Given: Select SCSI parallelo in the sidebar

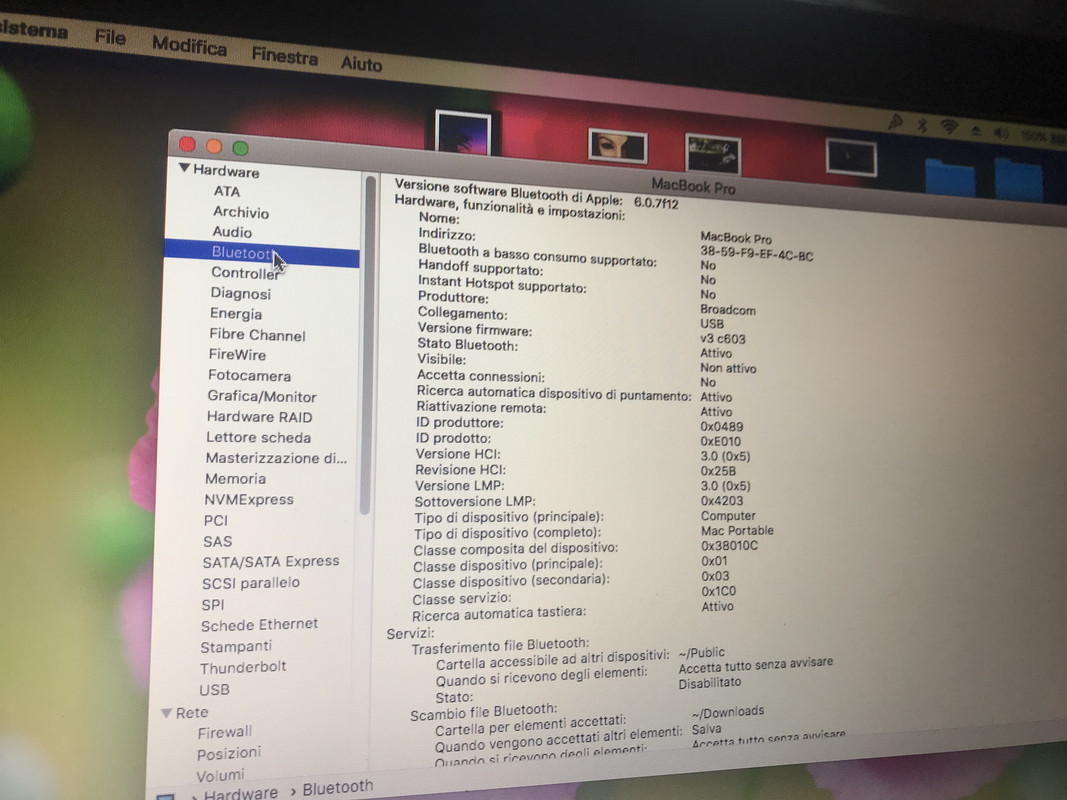Looking at the screenshot, I should [x=251, y=583].
